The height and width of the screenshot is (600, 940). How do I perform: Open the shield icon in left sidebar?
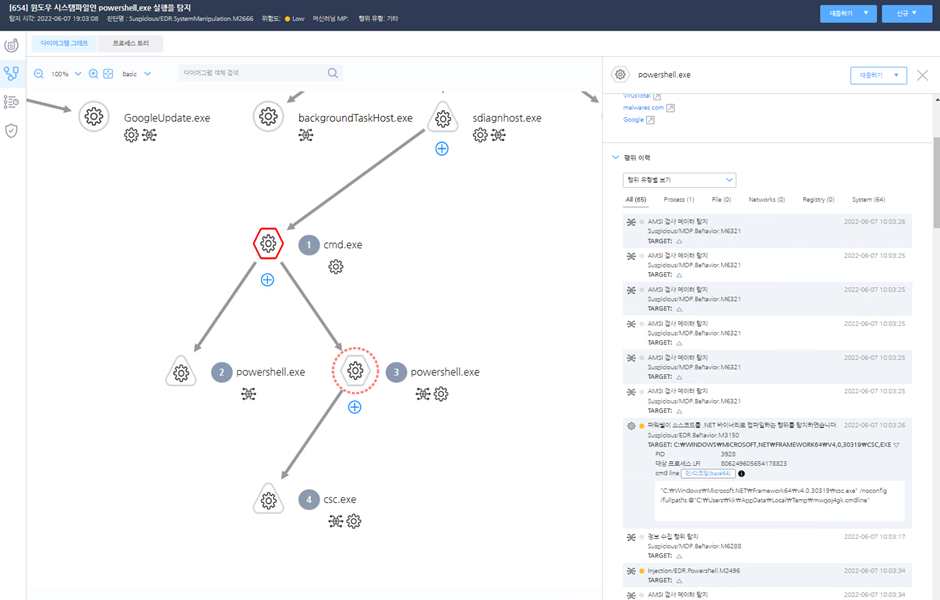pos(11,131)
